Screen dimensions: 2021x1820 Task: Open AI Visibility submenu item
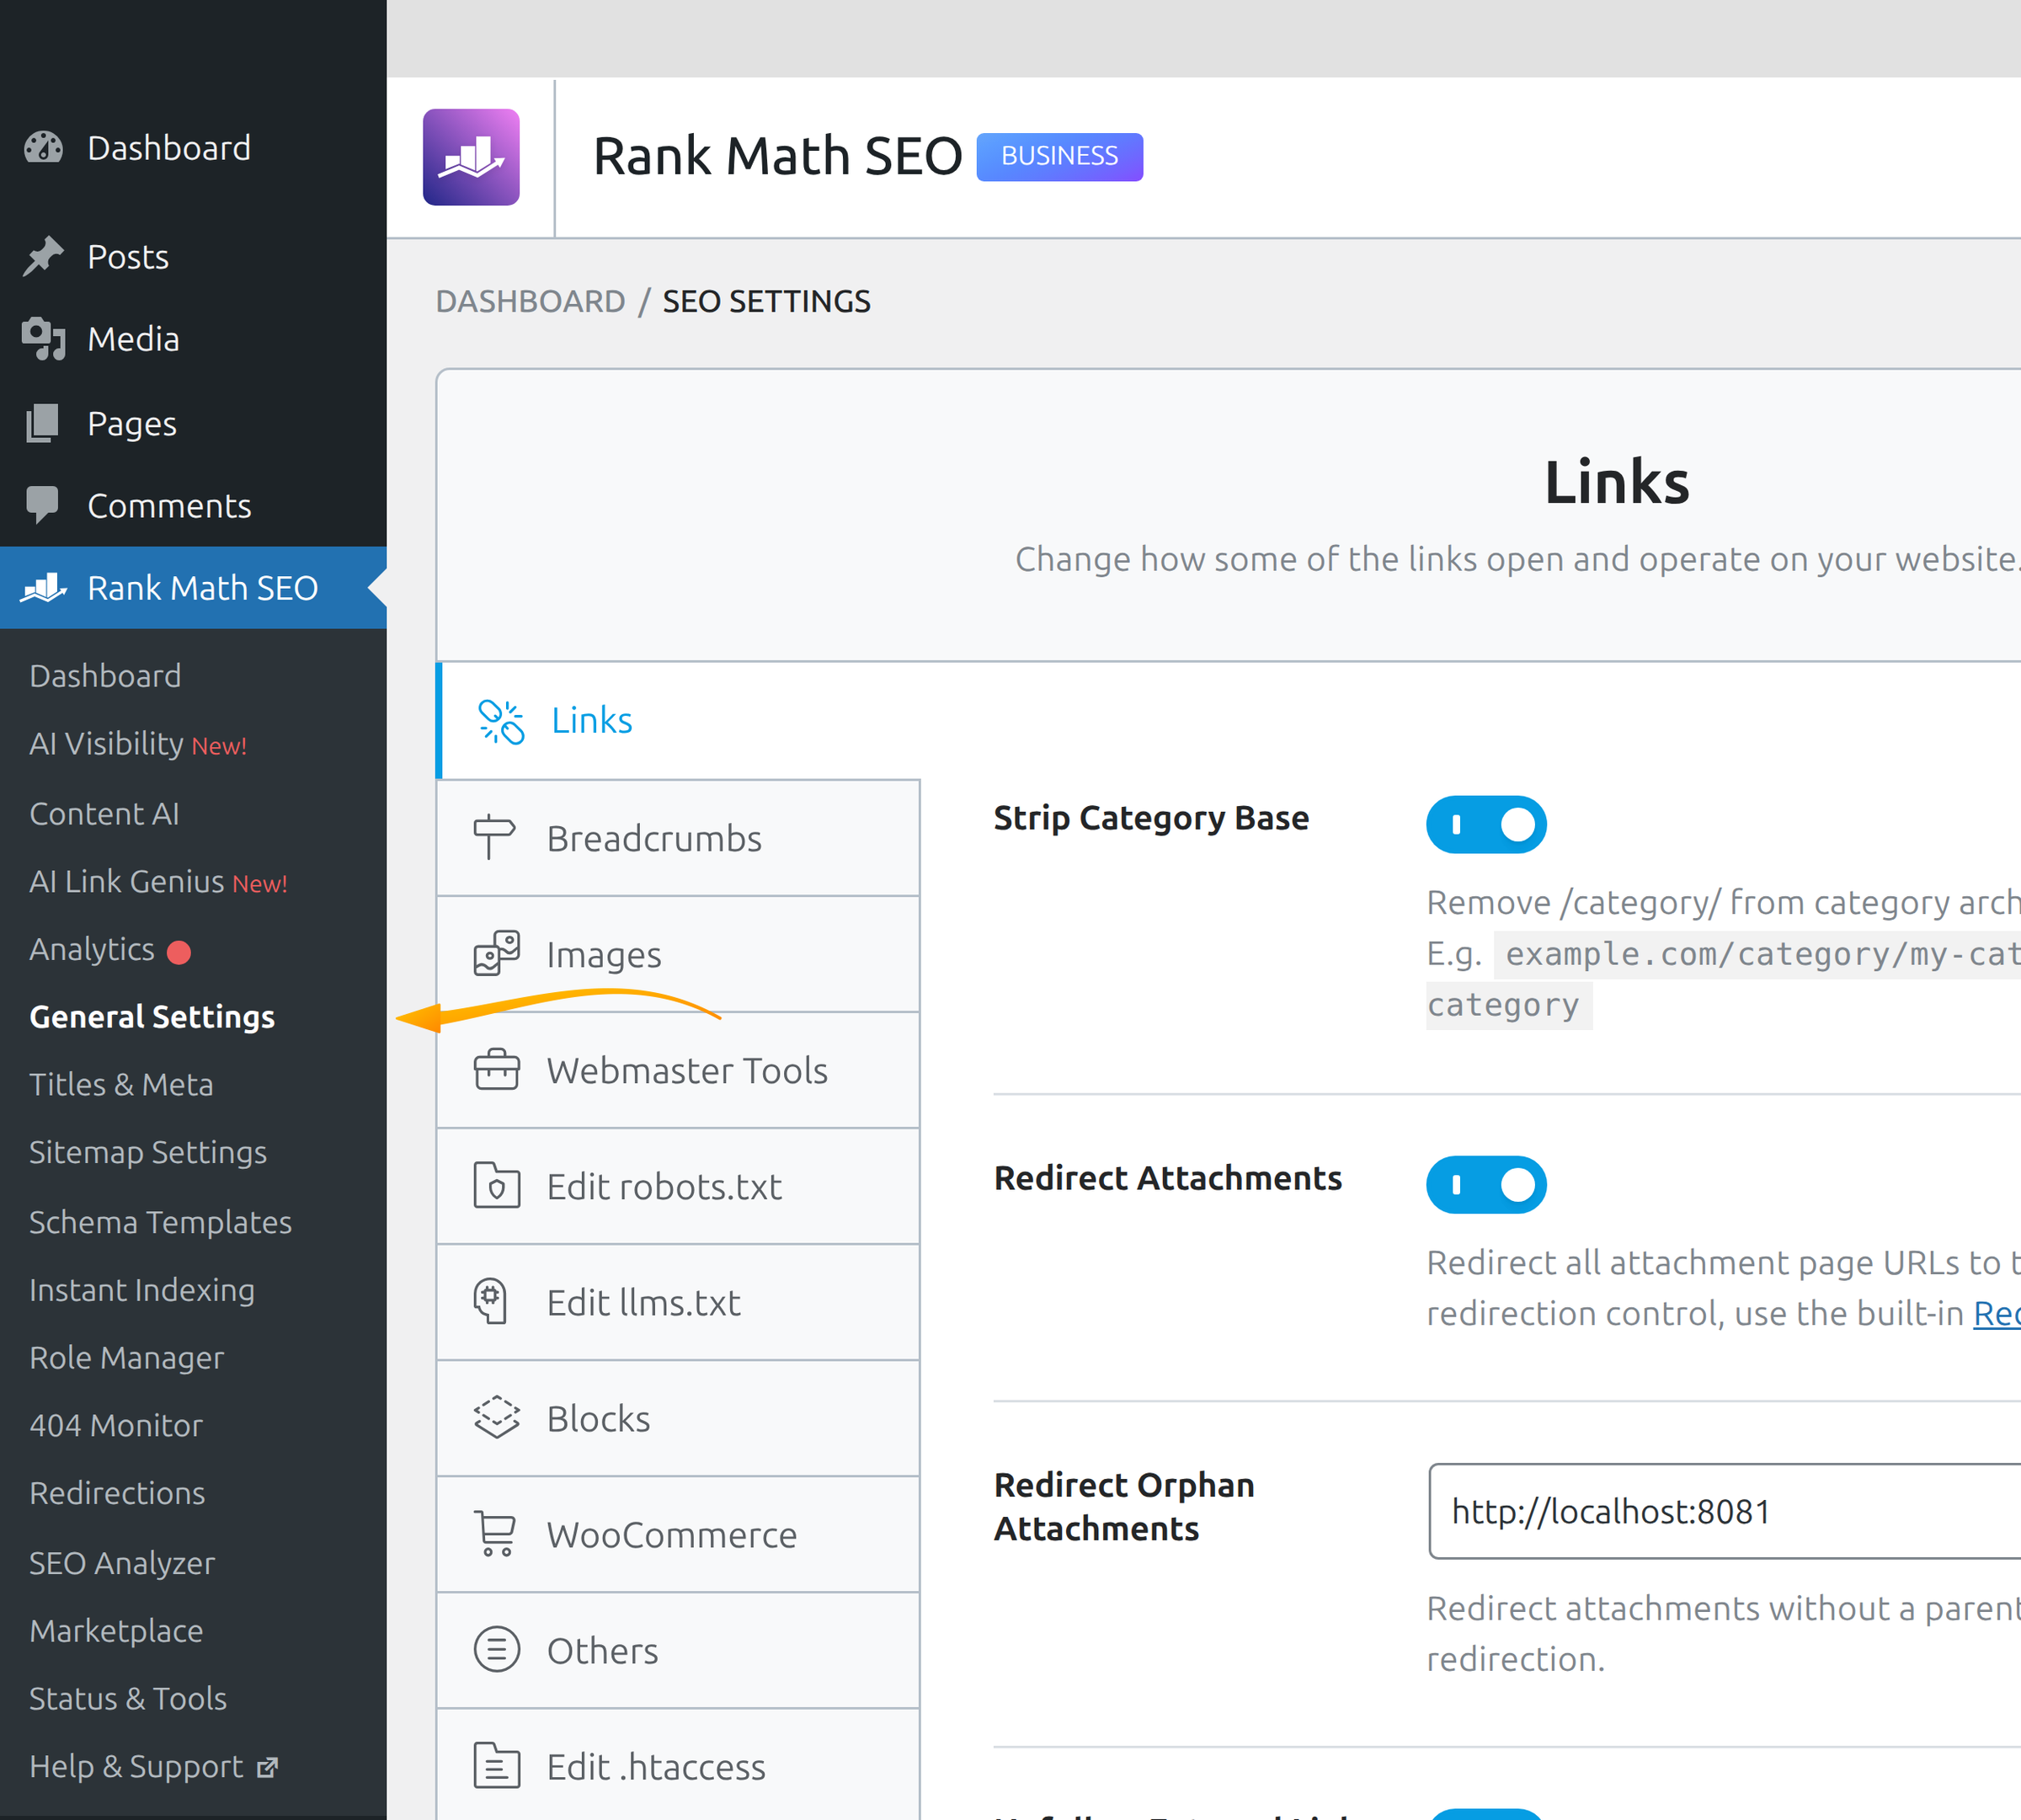click(x=137, y=744)
